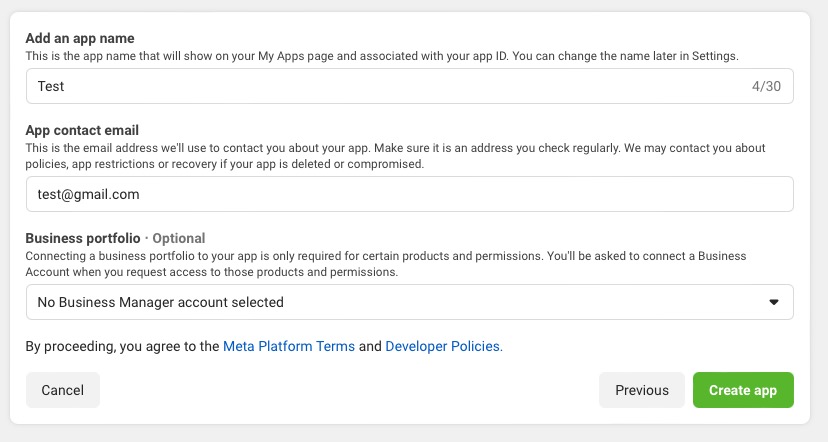
Task: Click the 4/30 character counter
Action: pyautogui.click(x=766, y=86)
